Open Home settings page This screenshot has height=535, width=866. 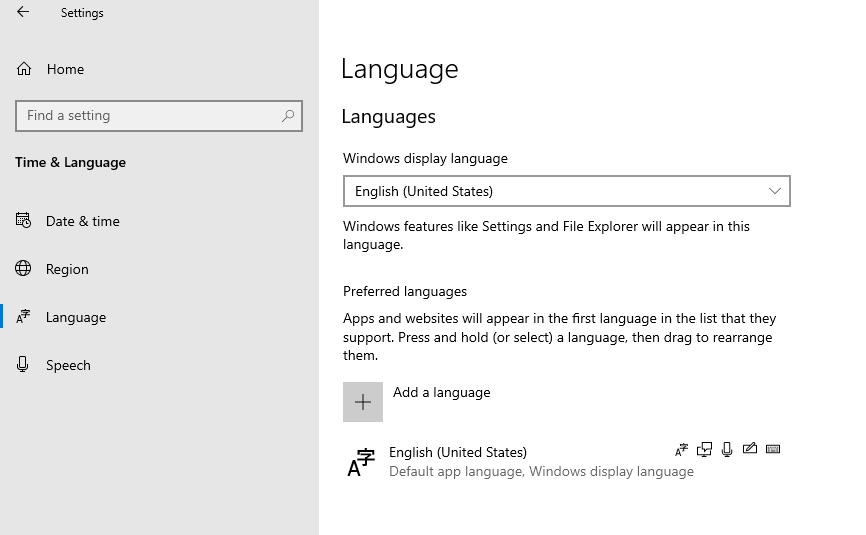[x=65, y=69]
